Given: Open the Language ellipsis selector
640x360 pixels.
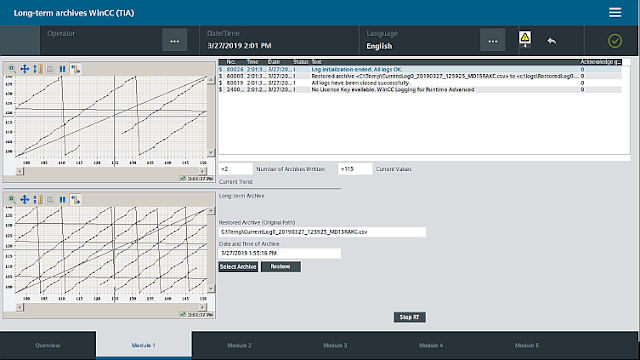Looking at the screenshot, I should (493, 40).
